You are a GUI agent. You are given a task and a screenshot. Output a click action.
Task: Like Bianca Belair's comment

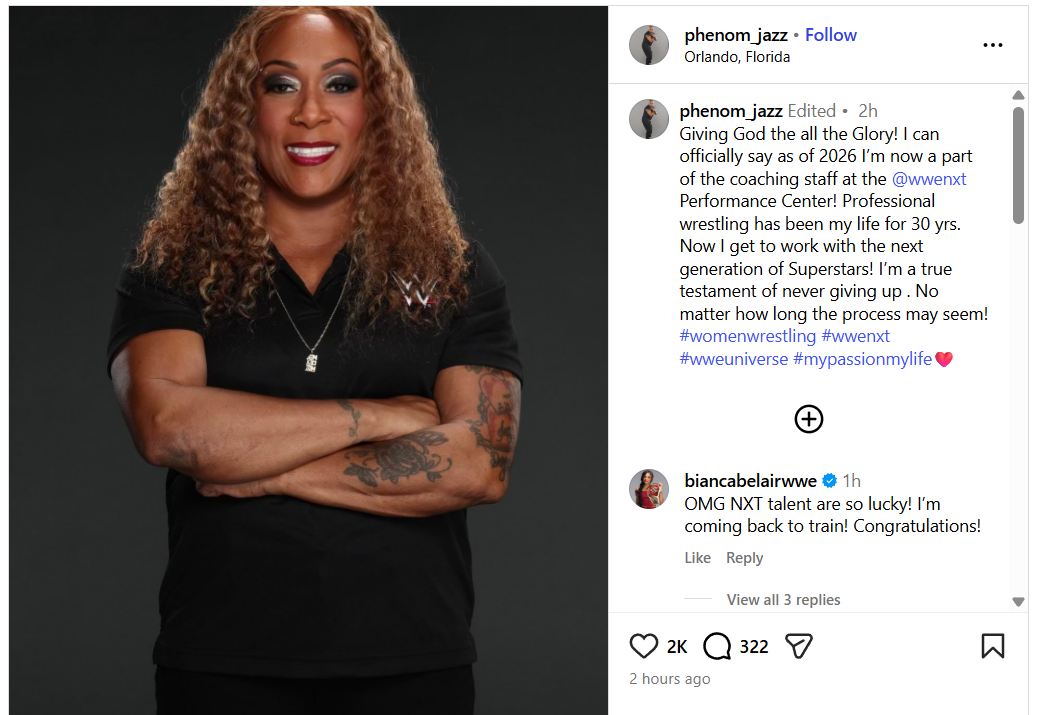coord(697,557)
